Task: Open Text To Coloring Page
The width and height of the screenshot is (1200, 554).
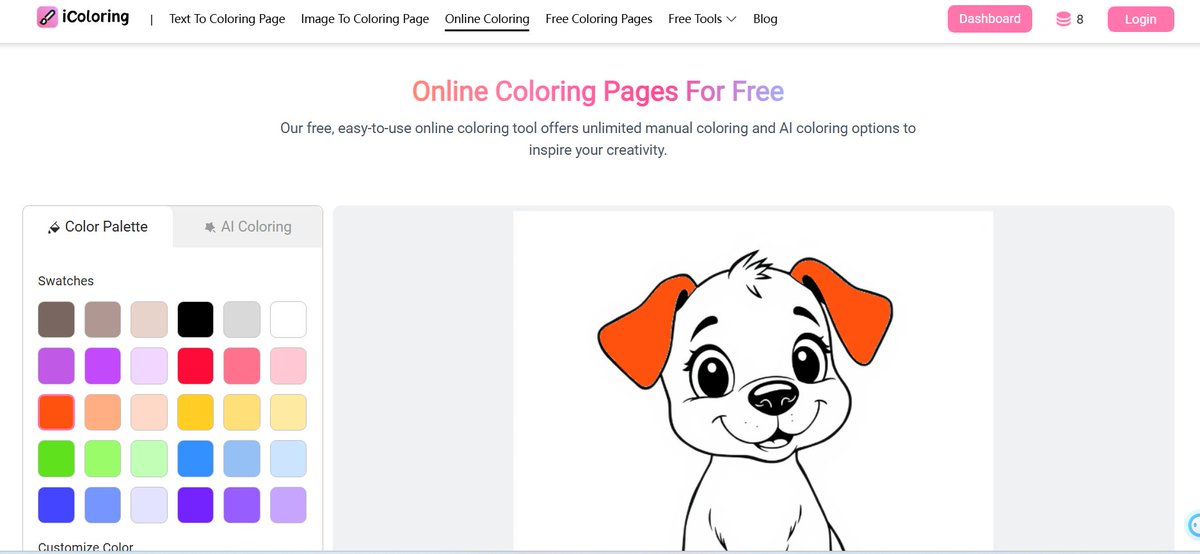Action: (227, 19)
